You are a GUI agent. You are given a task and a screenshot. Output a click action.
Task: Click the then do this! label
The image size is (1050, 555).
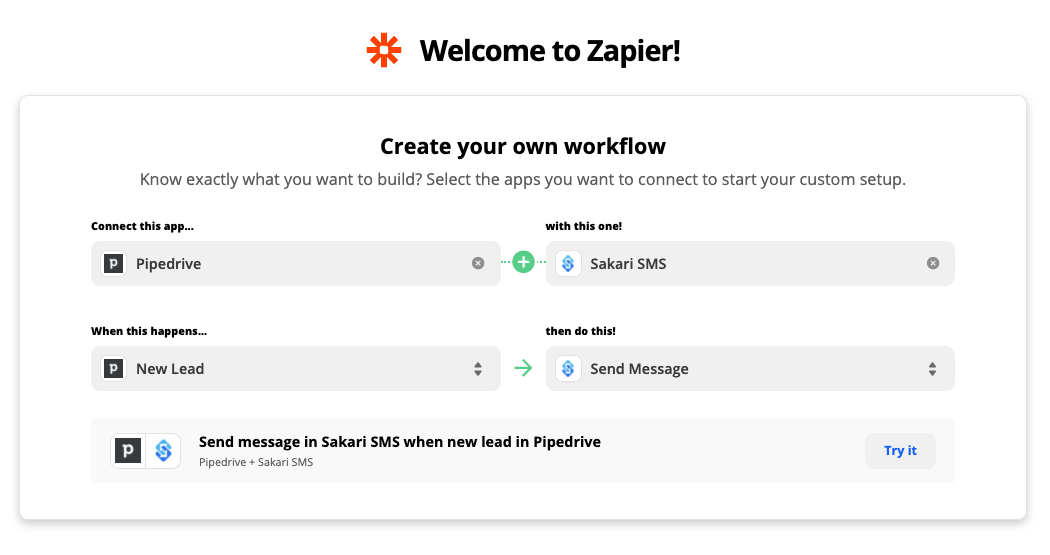tap(581, 331)
